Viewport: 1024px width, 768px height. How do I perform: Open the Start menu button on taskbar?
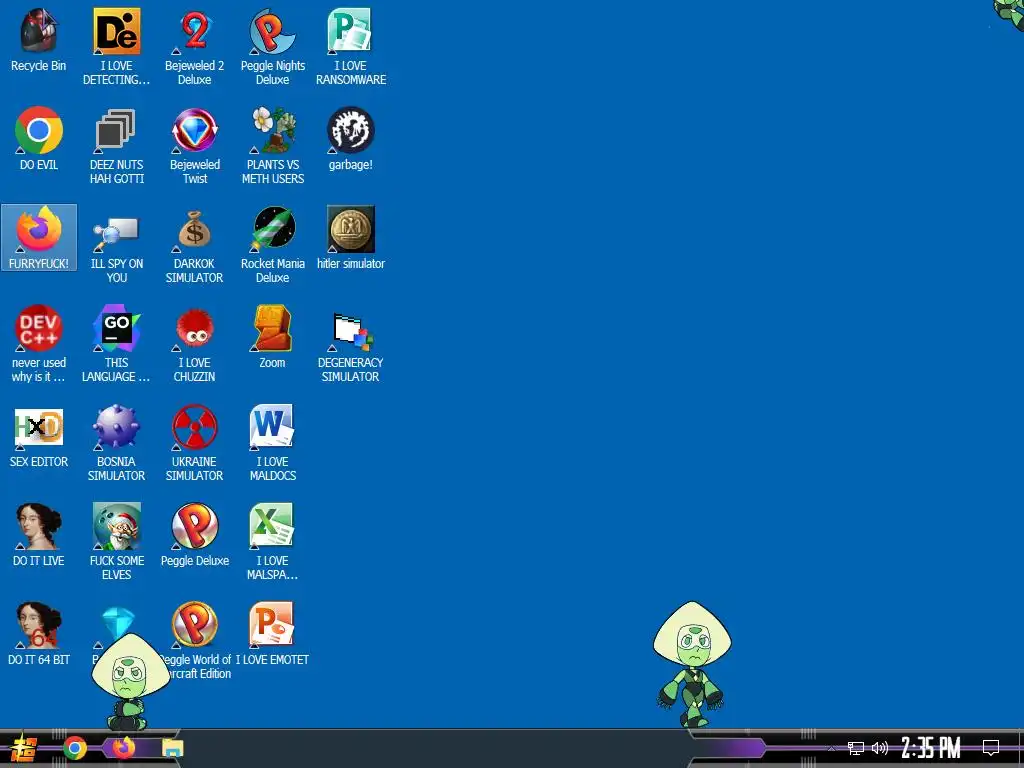click(x=23, y=748)
